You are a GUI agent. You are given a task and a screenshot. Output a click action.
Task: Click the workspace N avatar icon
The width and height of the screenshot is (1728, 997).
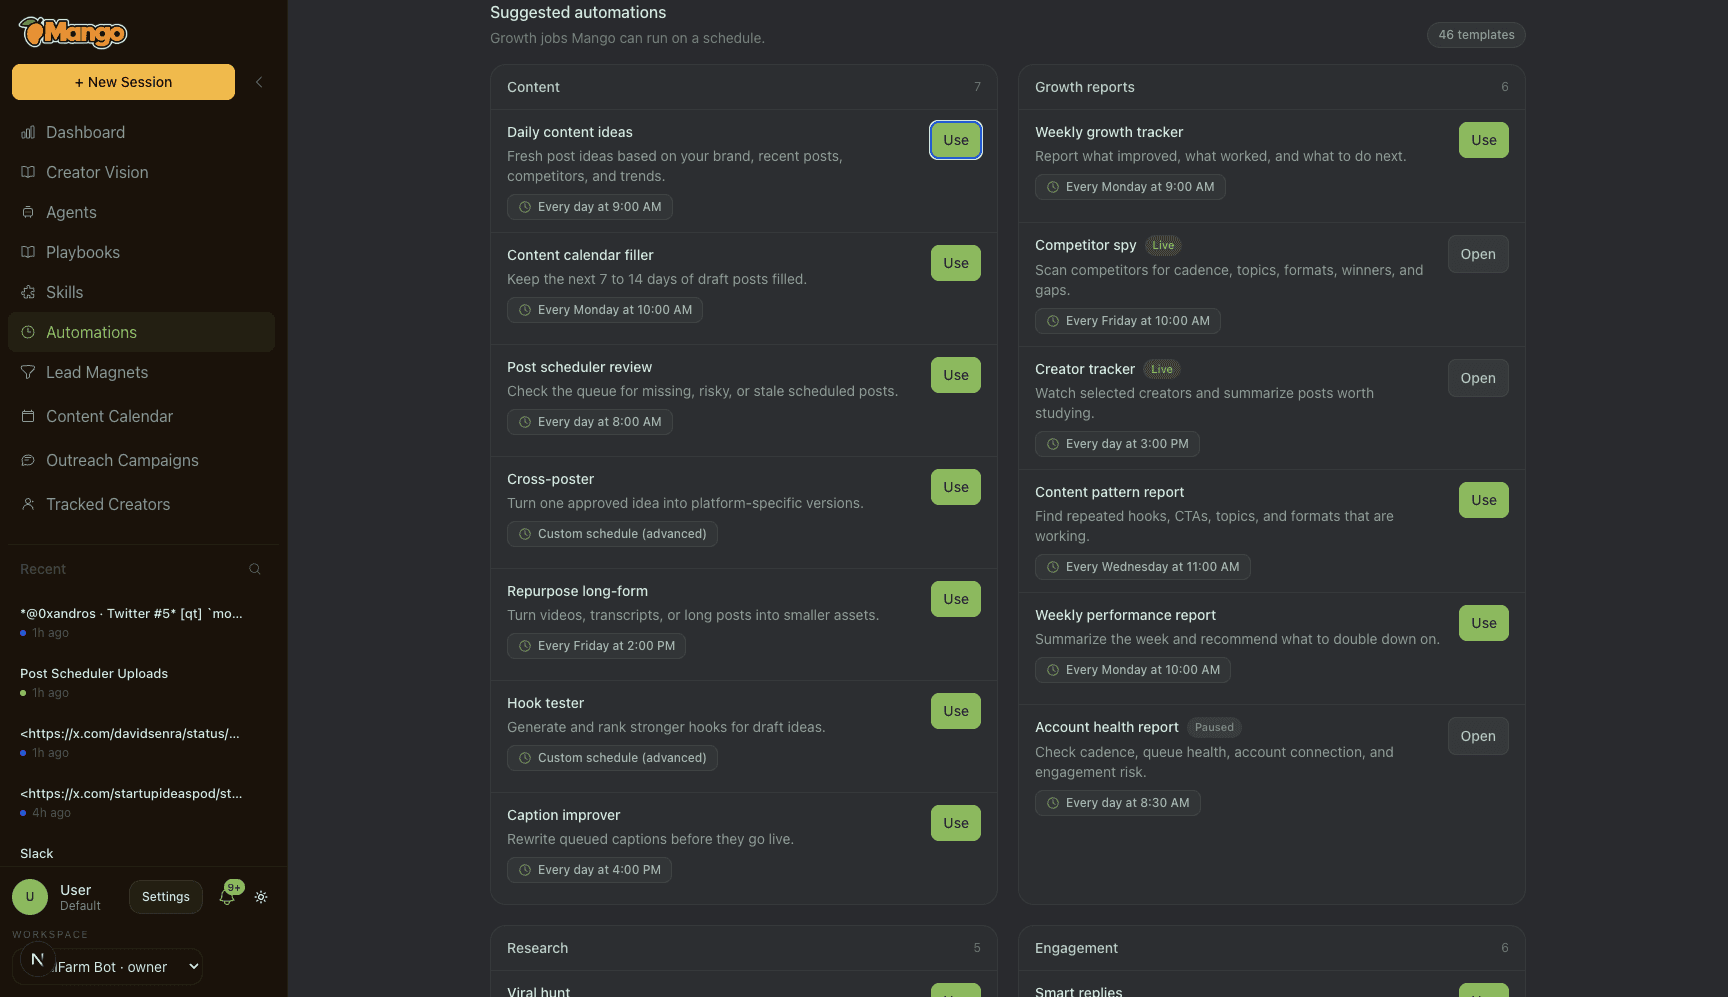(37, 959)
